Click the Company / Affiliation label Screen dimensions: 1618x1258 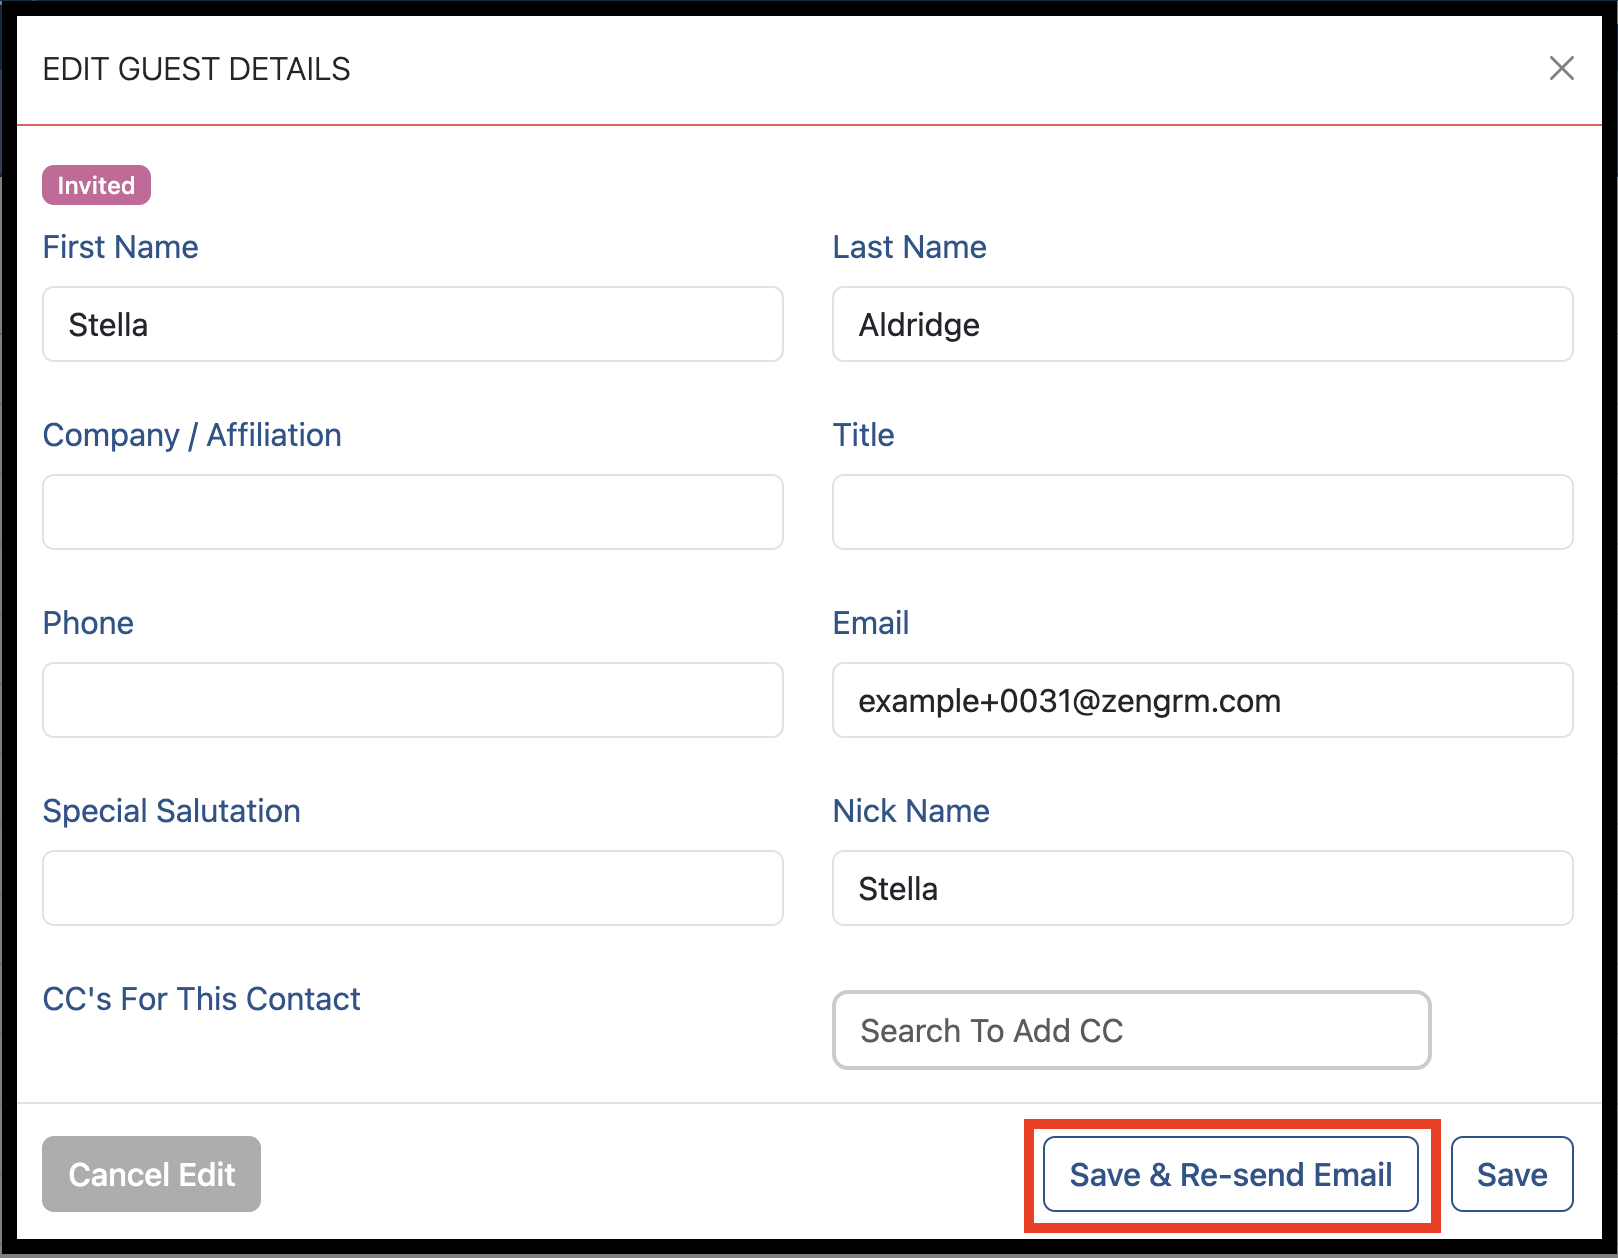coord(192,435)
